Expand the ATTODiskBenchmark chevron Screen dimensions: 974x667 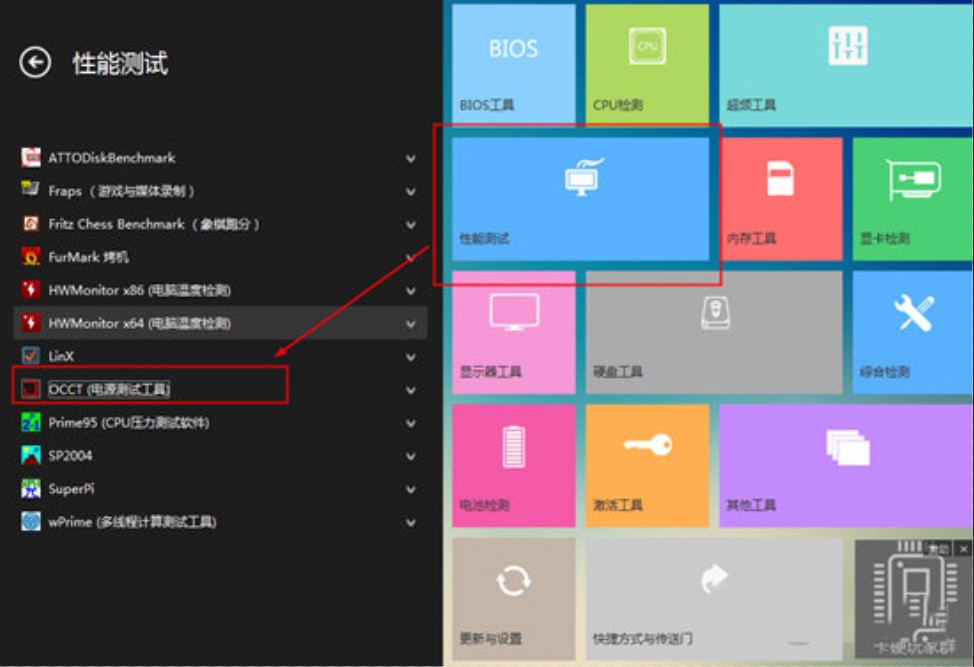click(x=411, y=158)
